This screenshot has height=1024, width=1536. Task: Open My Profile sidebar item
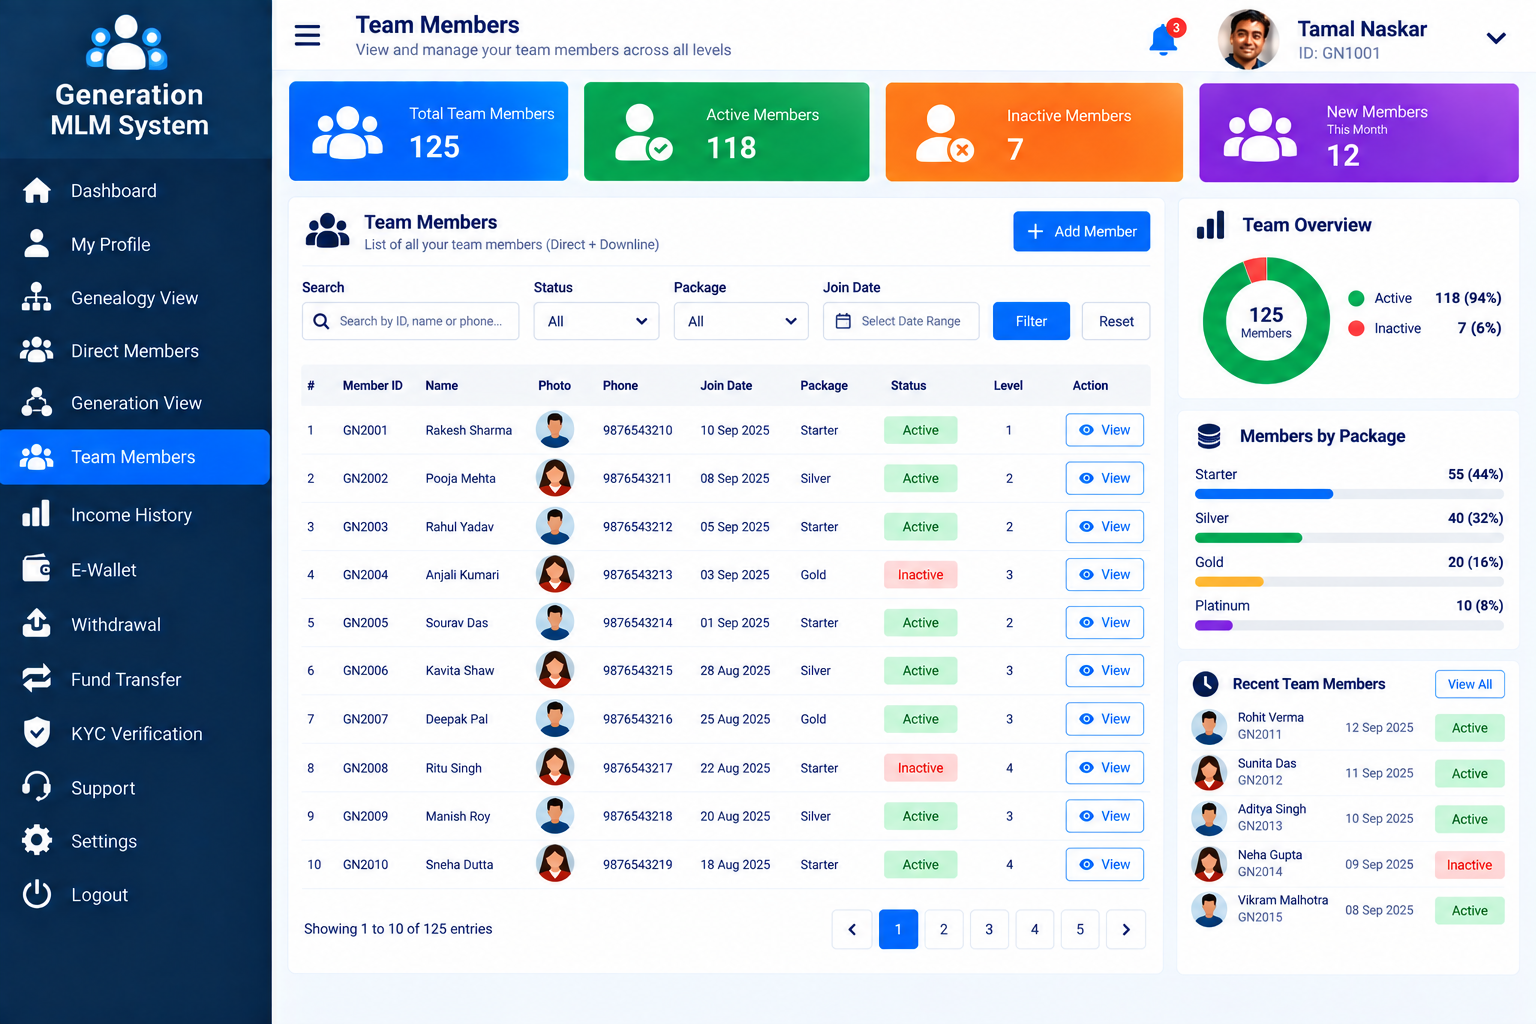point(135,244)
